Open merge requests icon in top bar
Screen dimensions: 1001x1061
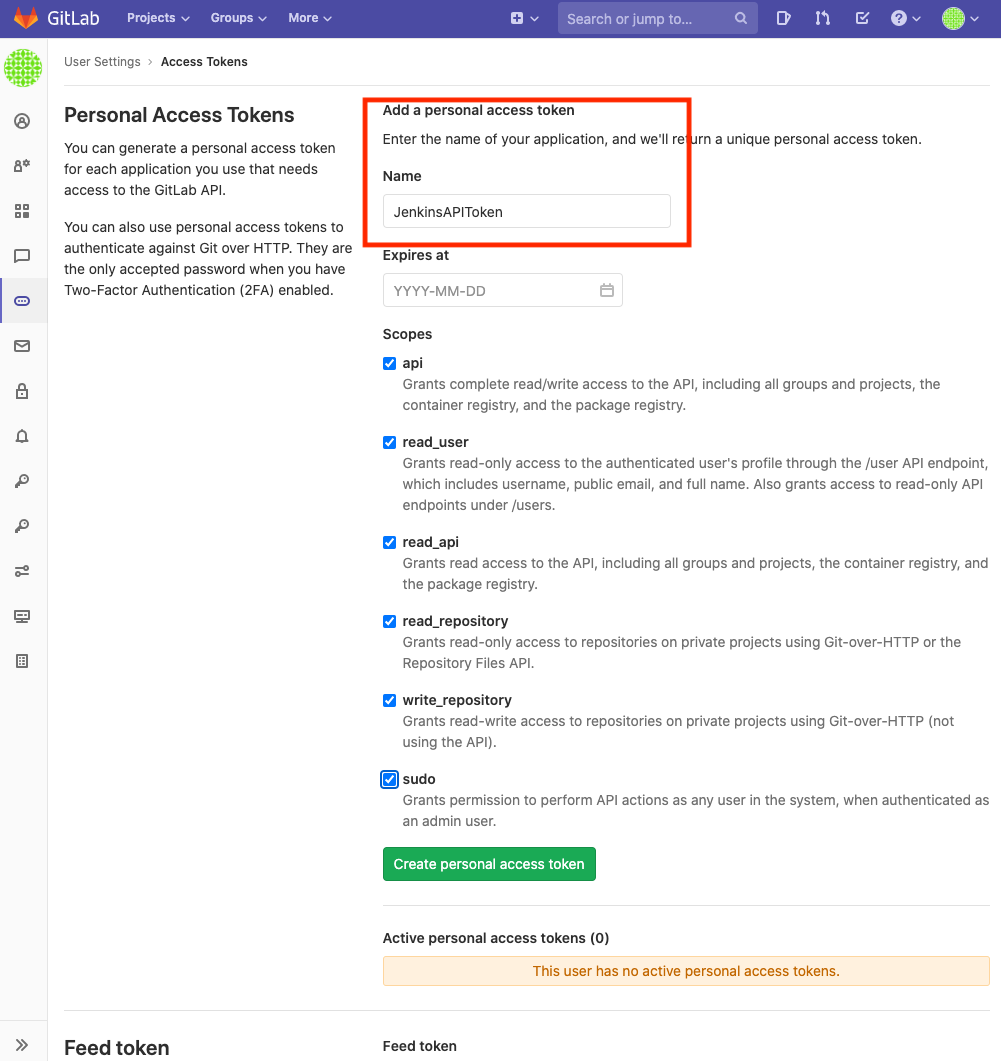822,18
